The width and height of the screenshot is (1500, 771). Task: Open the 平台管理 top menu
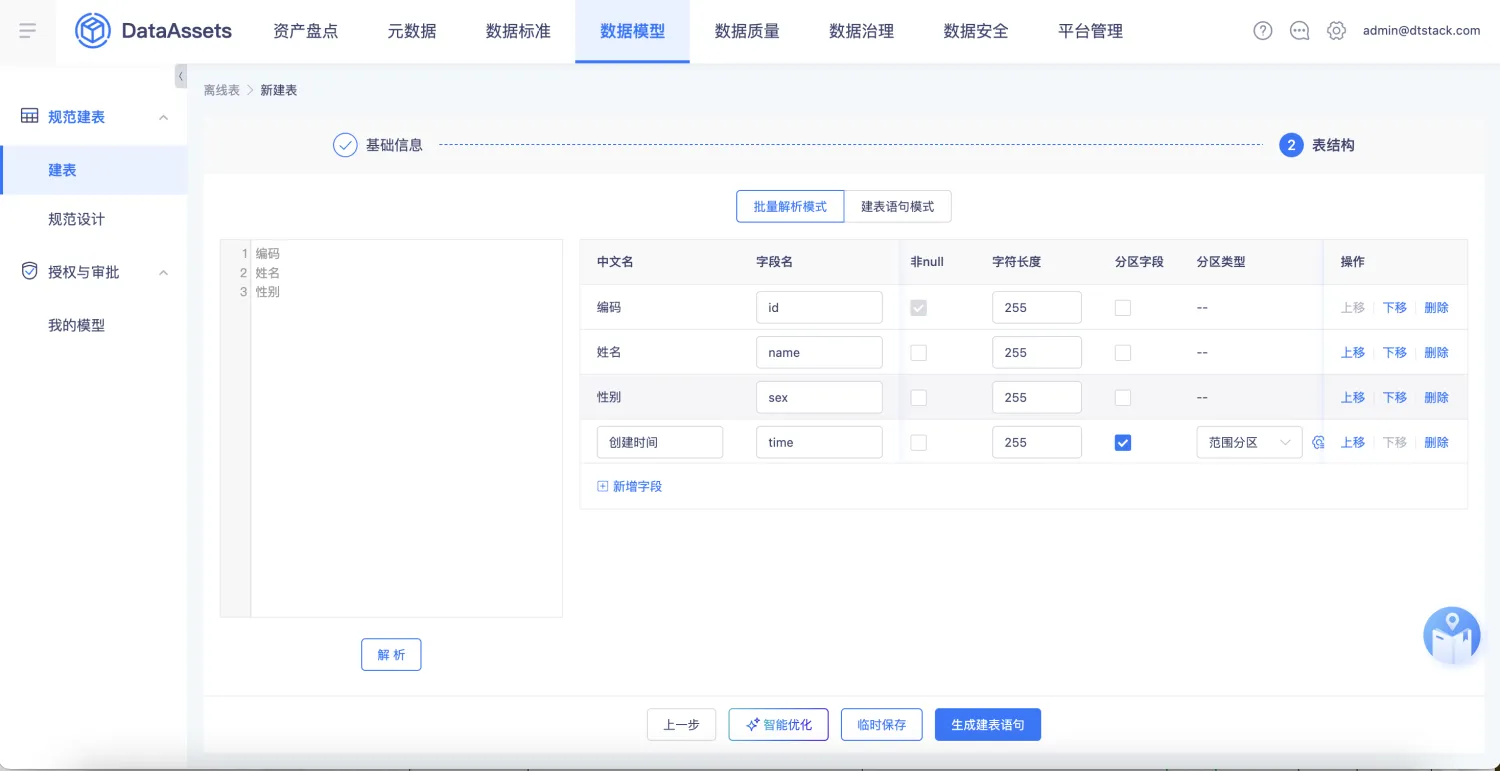tap(1090, 31)
